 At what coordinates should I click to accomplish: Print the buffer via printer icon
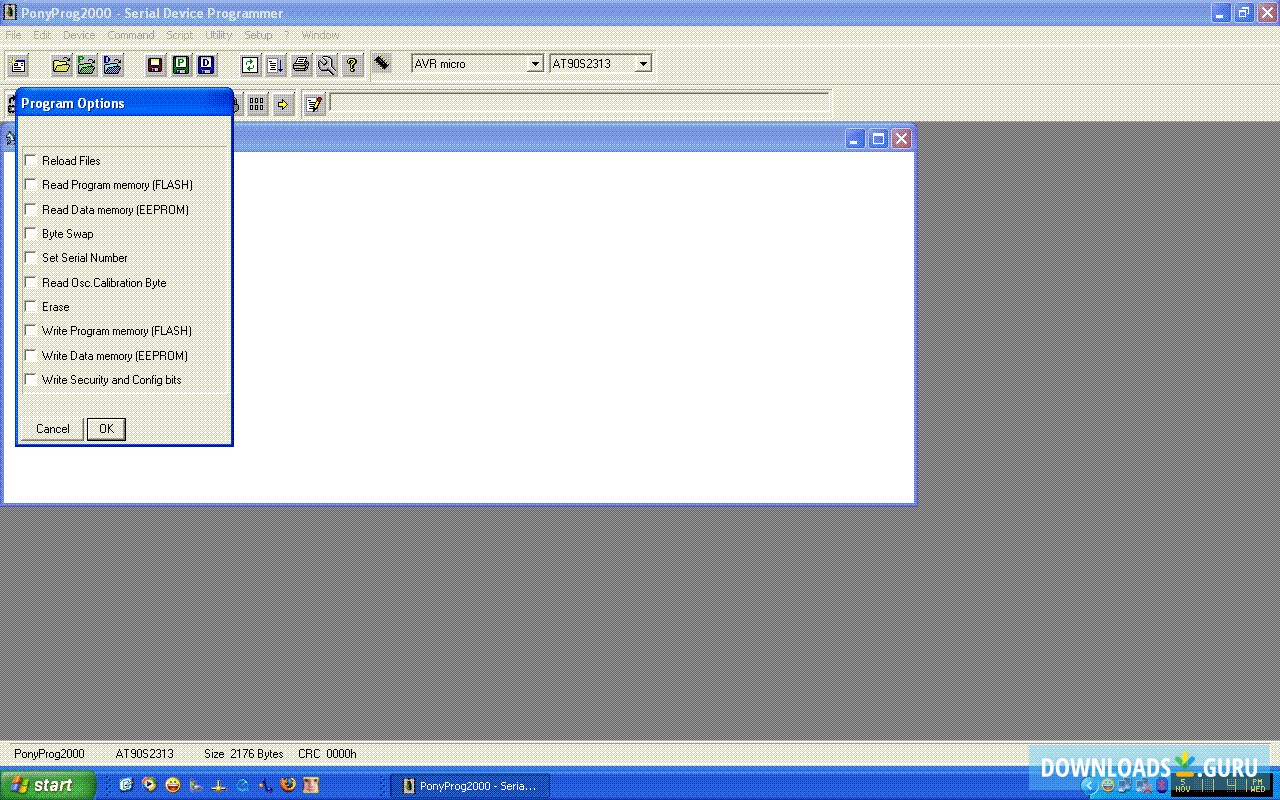click(300, 64)
